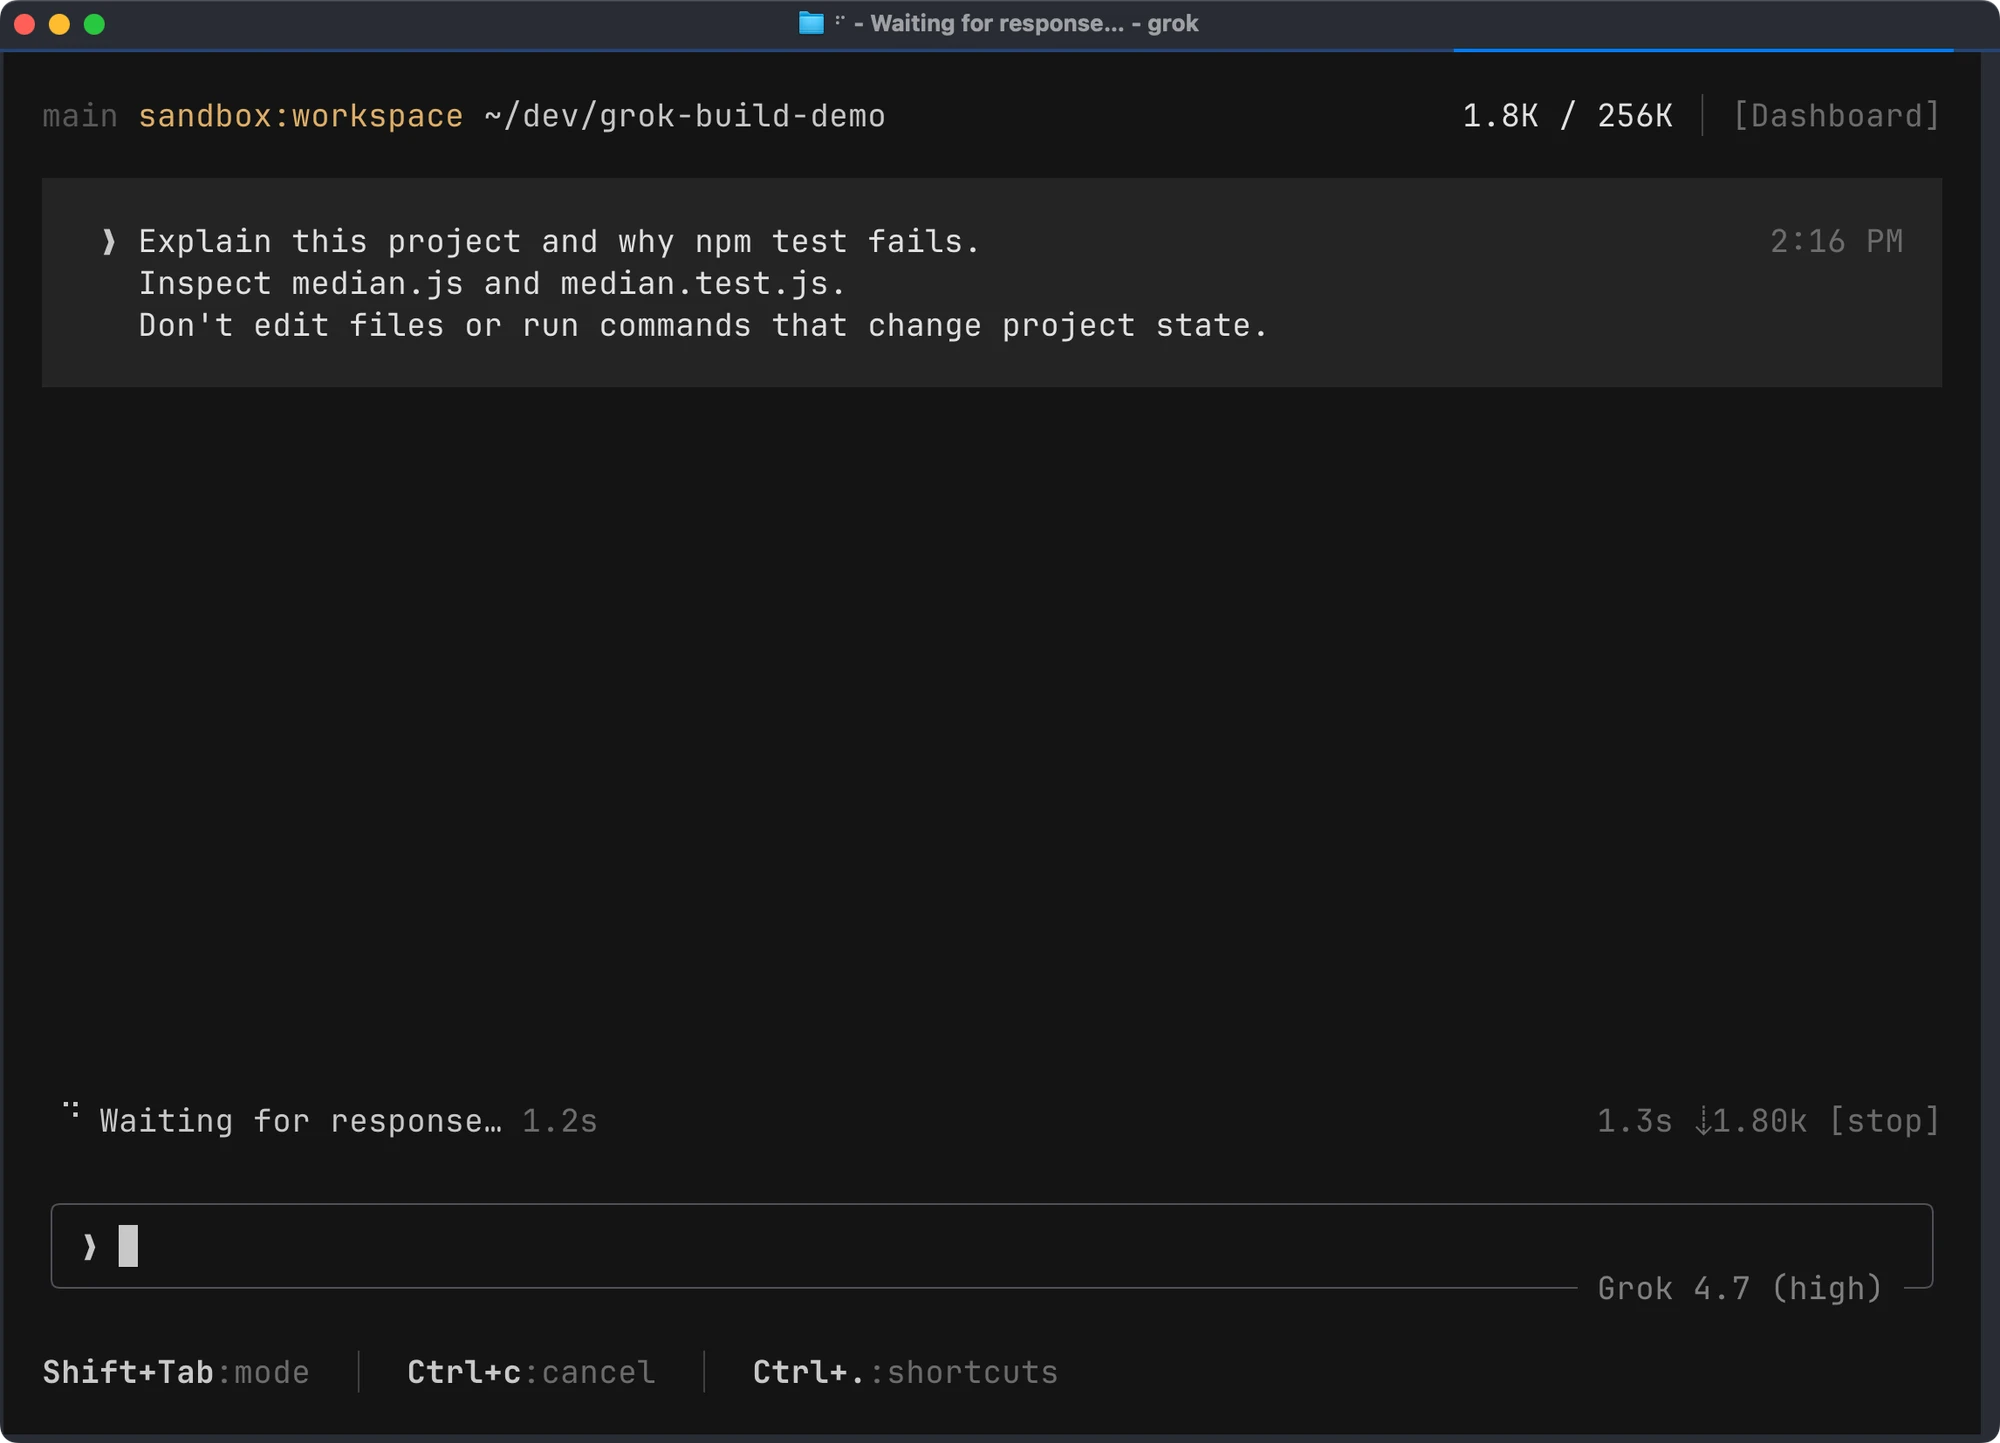Click the 2:16 PM timestamp
The image size is (2000, 1443).
pyautogui.click(x=1836, y=241)
